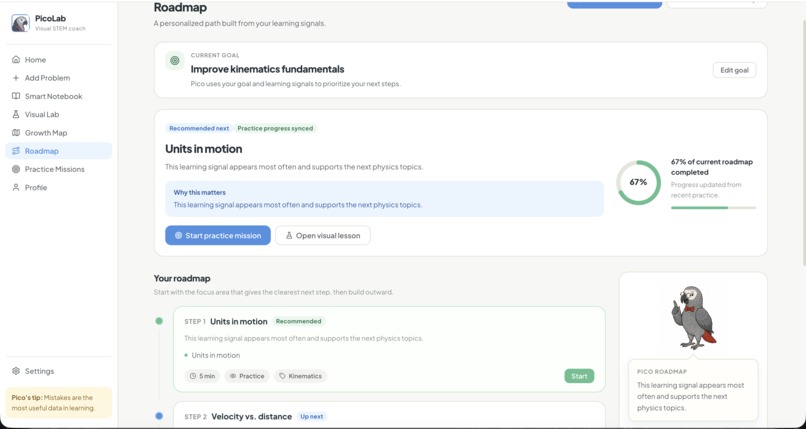The height and width of the screenshot is (429, 806).
Task: Click the Units in motion bullet item
Action: pos(215,355)
